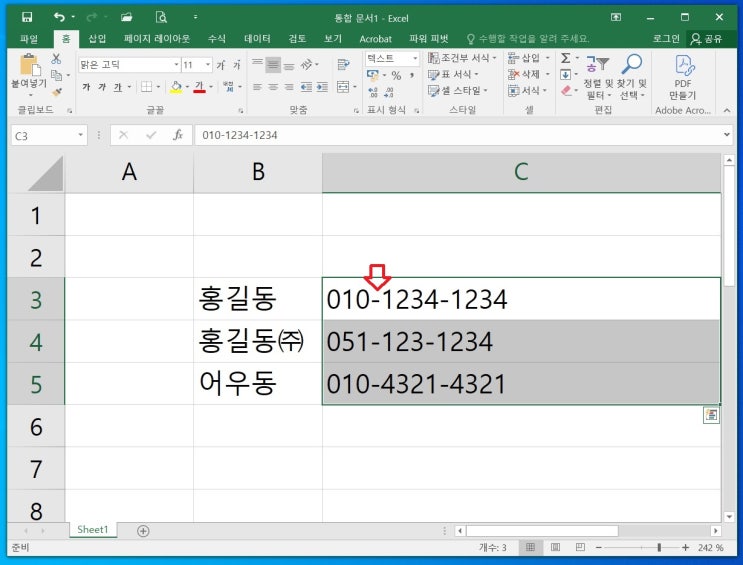Apply comma style number format
The image size is (743, 565).
coord(412,75)
